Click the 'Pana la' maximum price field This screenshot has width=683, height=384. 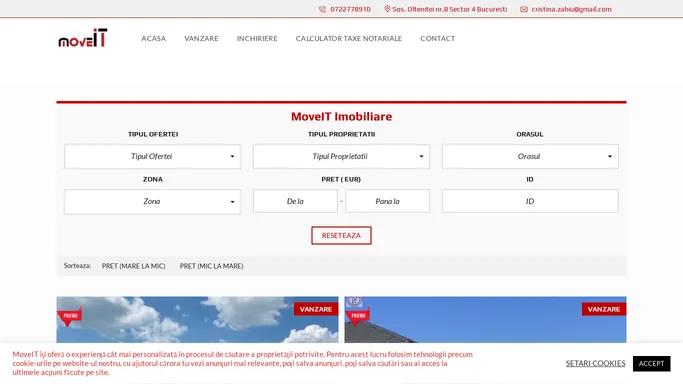coord(388,201)
